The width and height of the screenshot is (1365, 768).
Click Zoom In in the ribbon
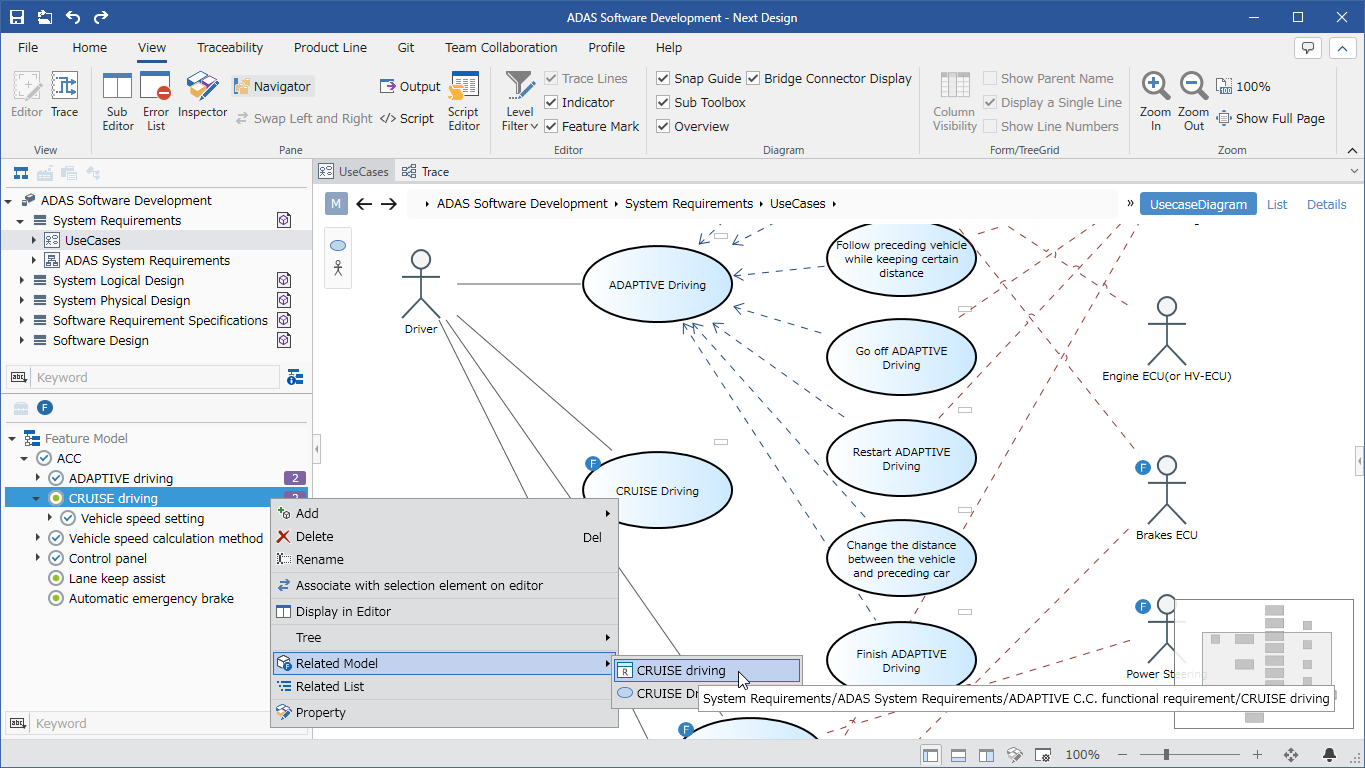(1155, 101)
